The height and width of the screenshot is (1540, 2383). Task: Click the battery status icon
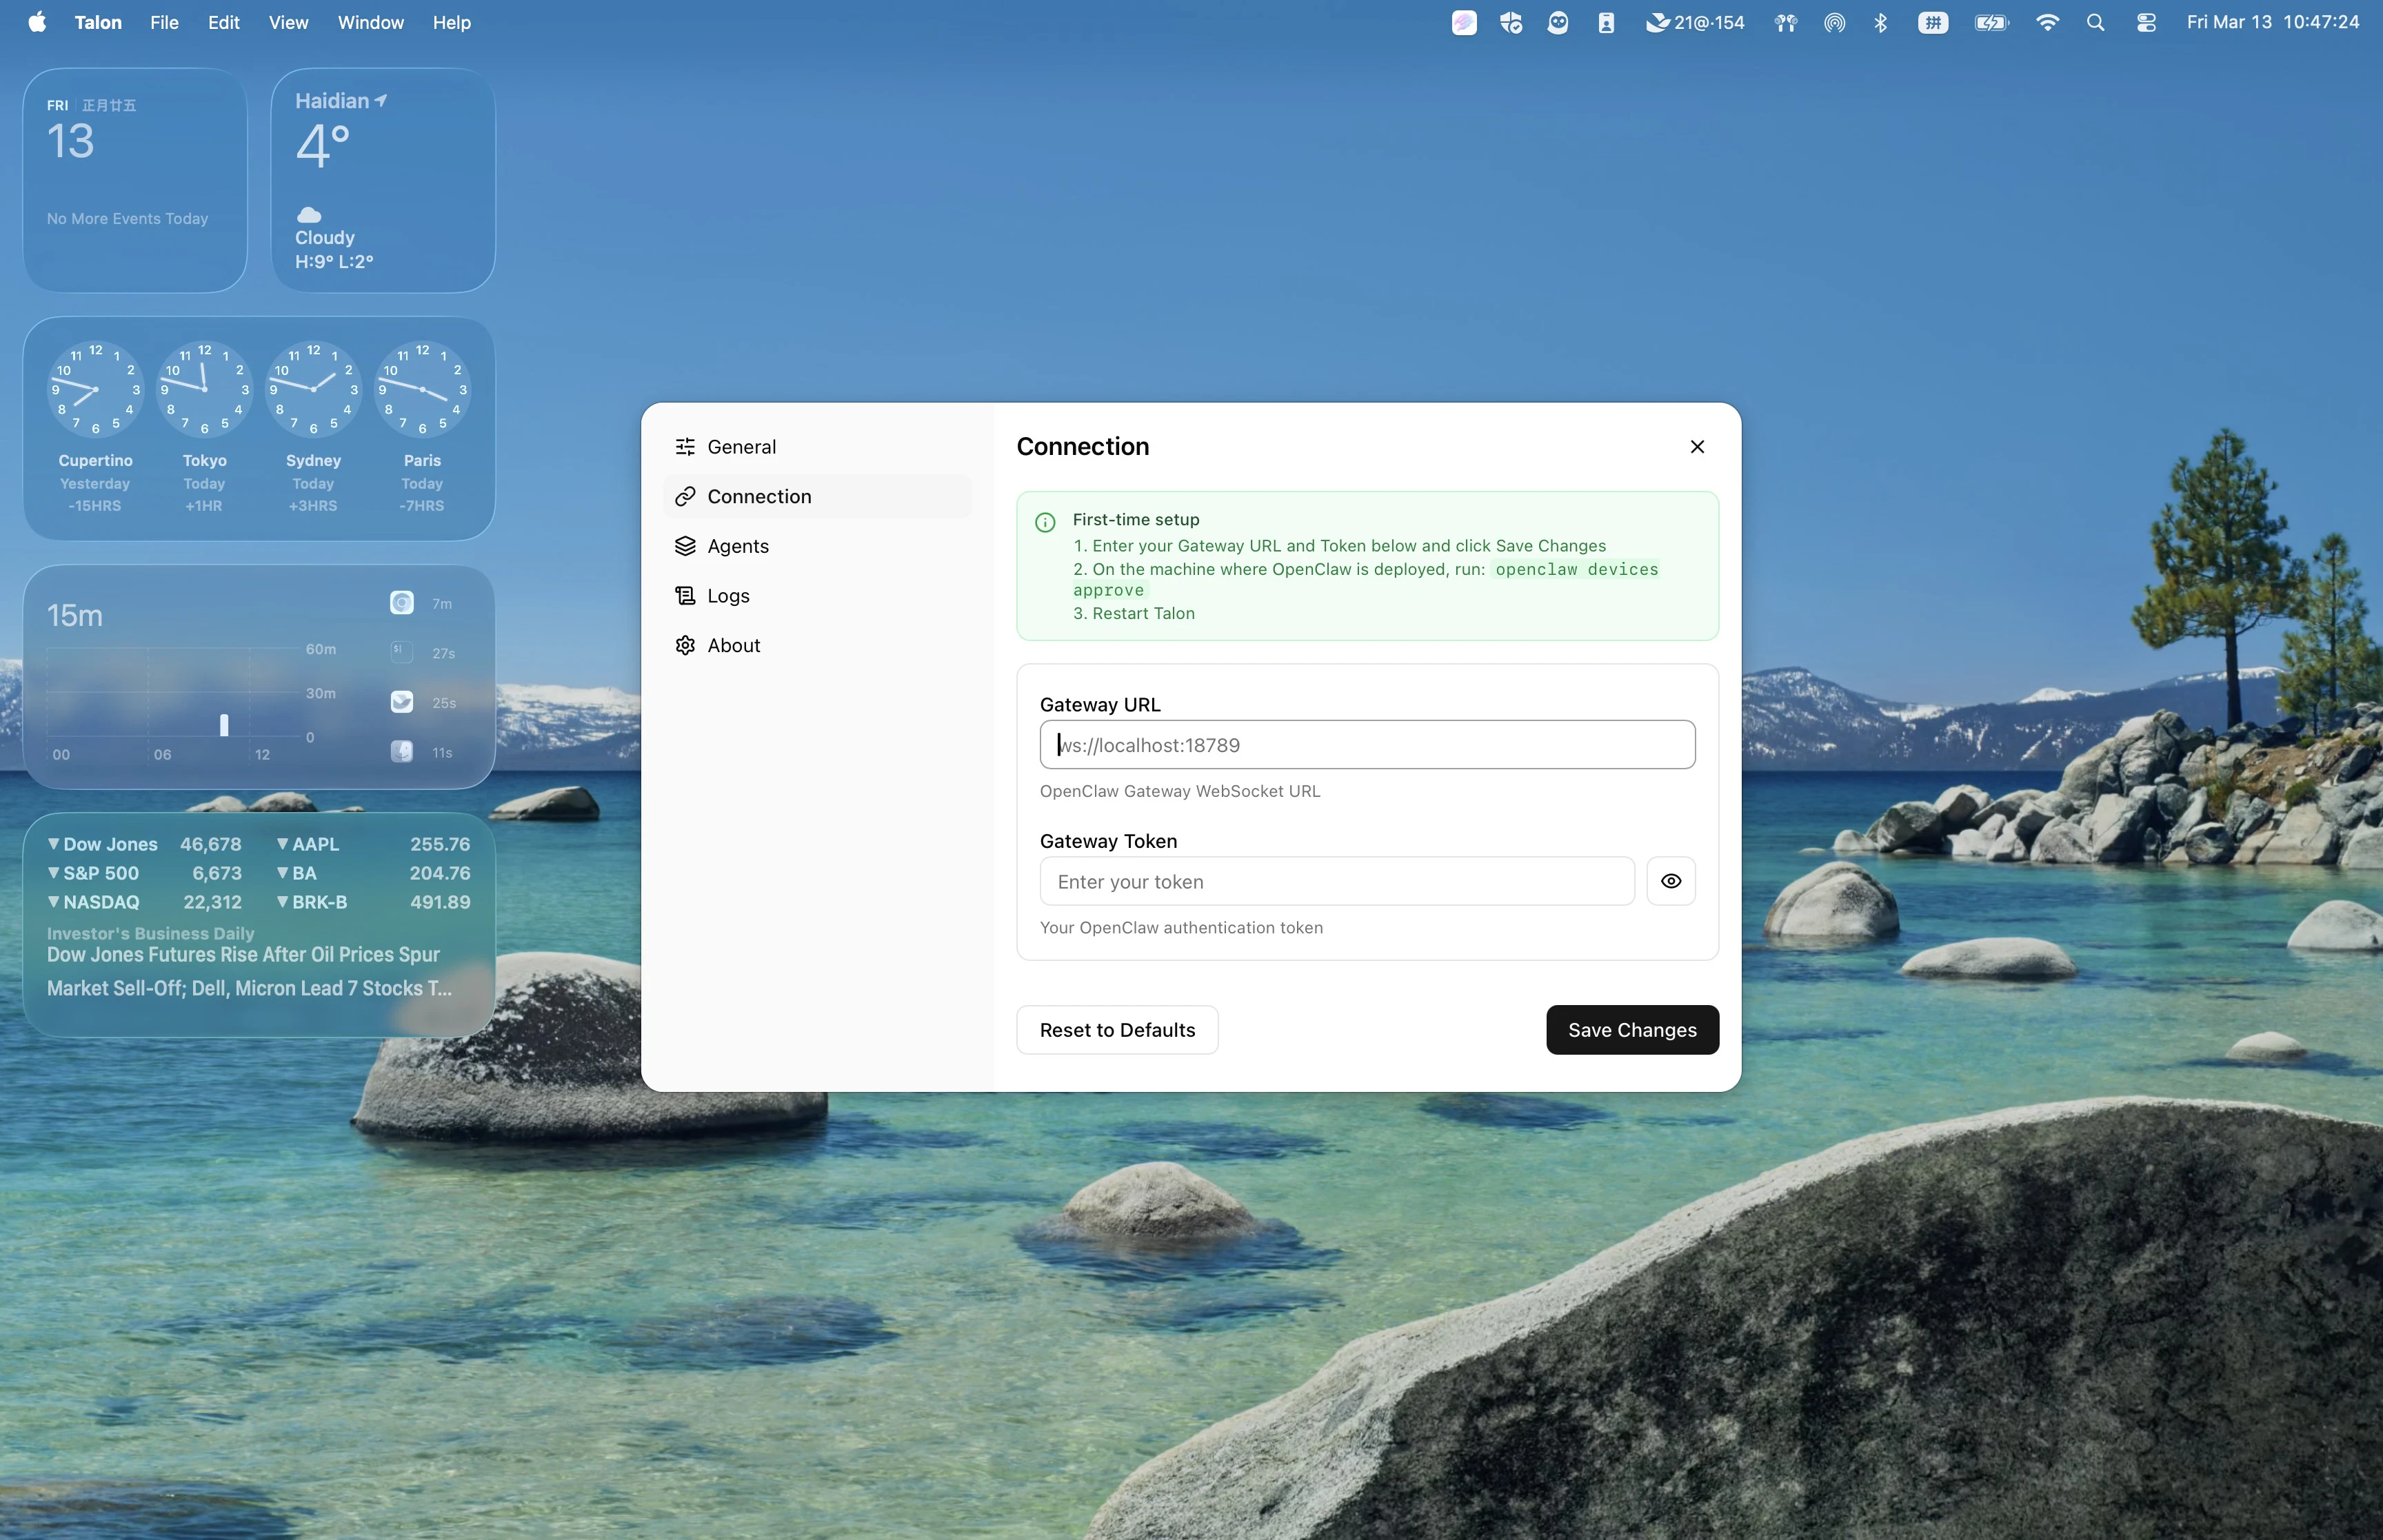pos(1991,22)
